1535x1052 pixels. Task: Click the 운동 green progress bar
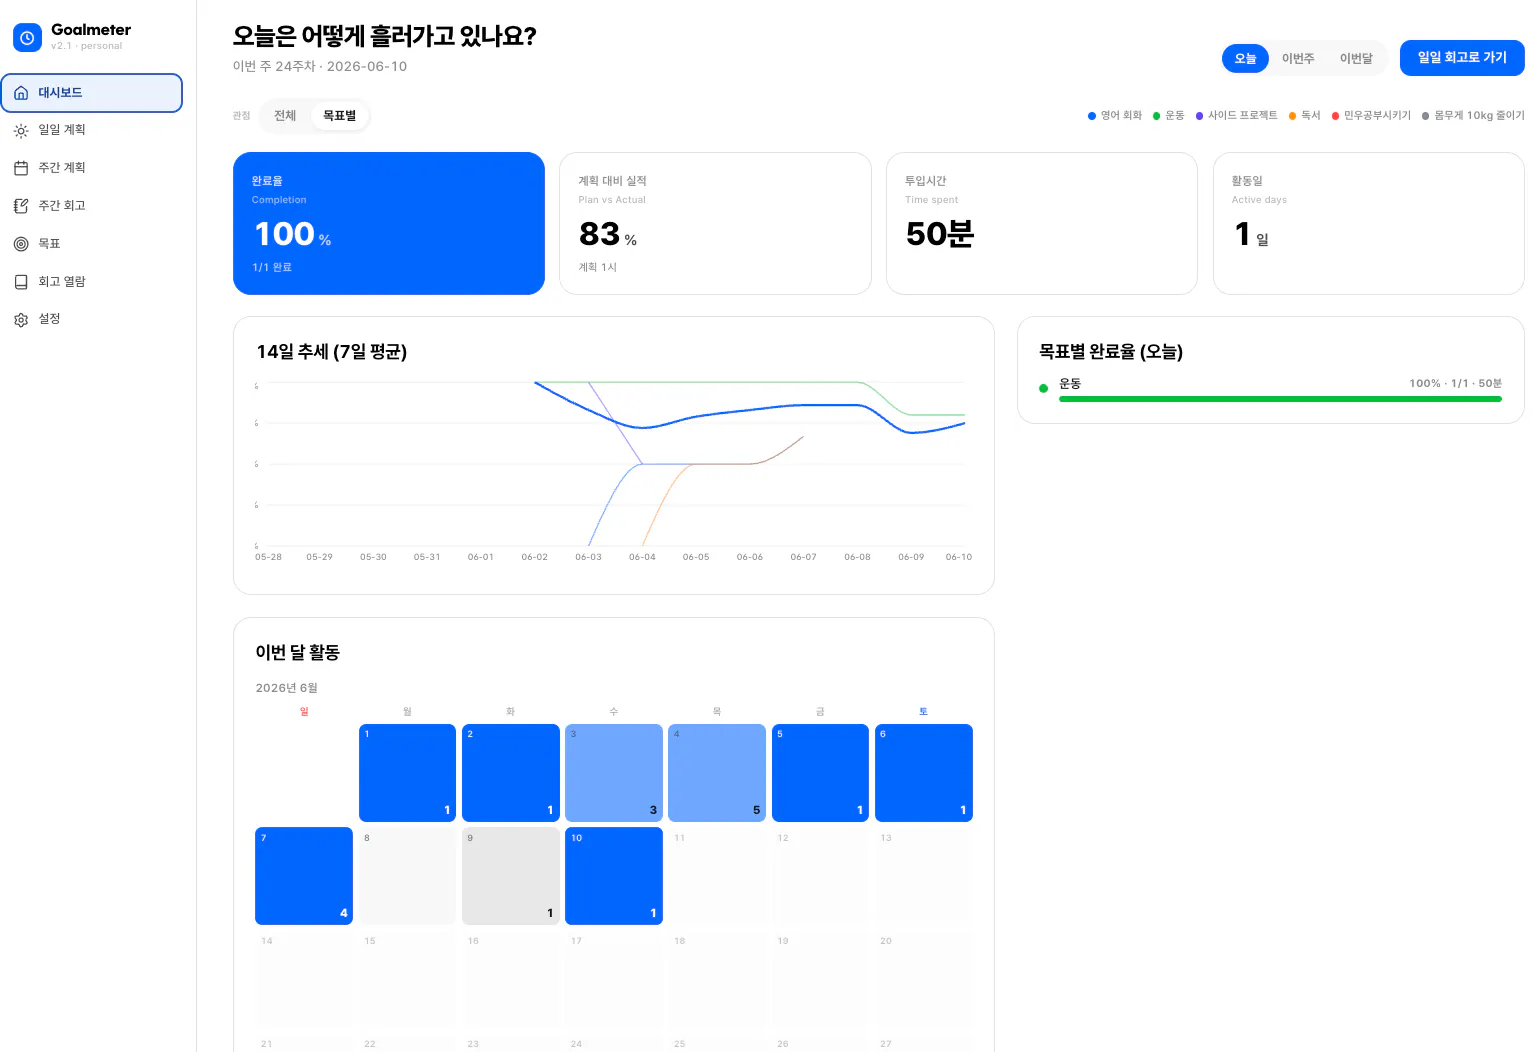[1280, 399]
